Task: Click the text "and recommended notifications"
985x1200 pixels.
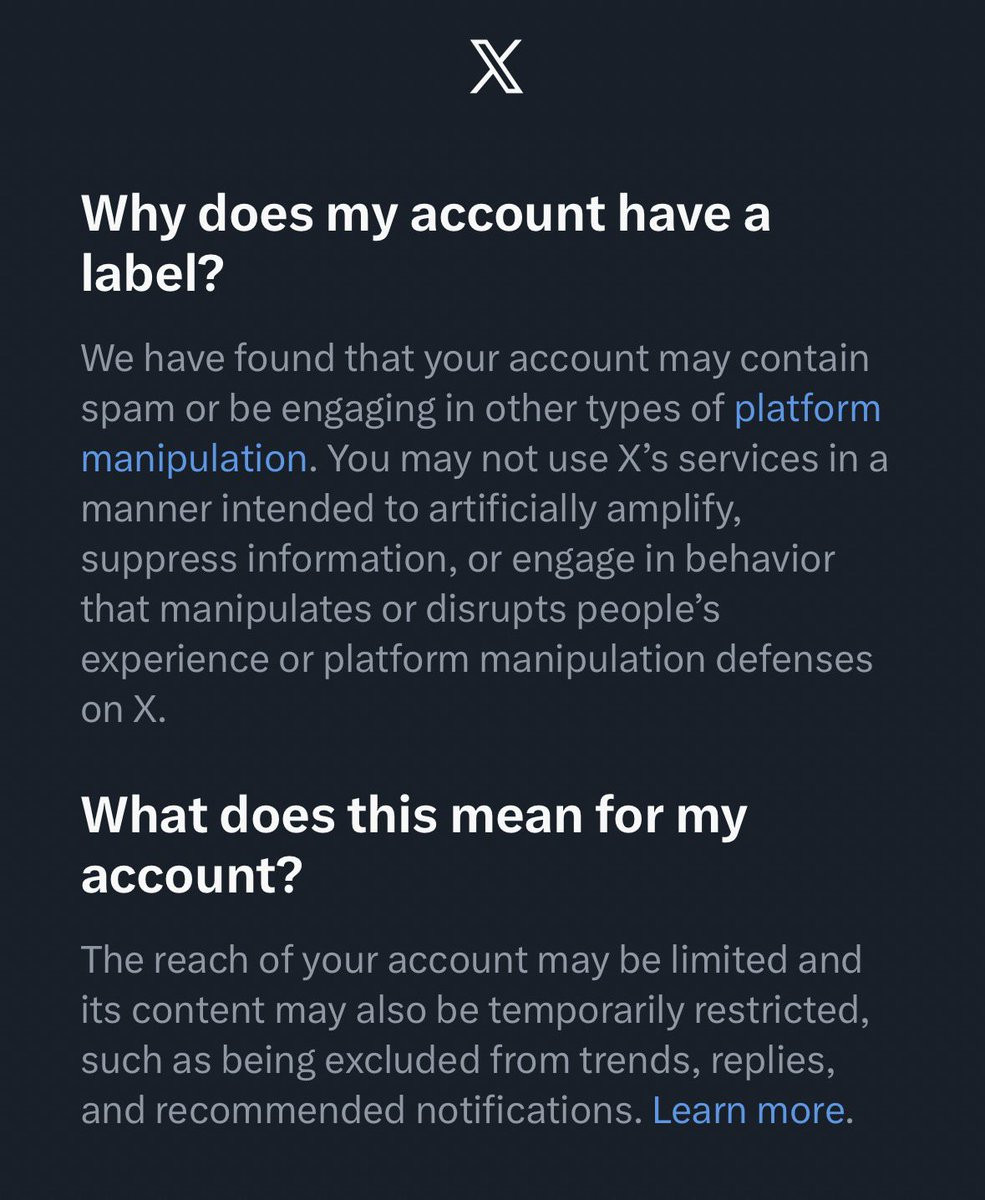Action: point(360,1110)
